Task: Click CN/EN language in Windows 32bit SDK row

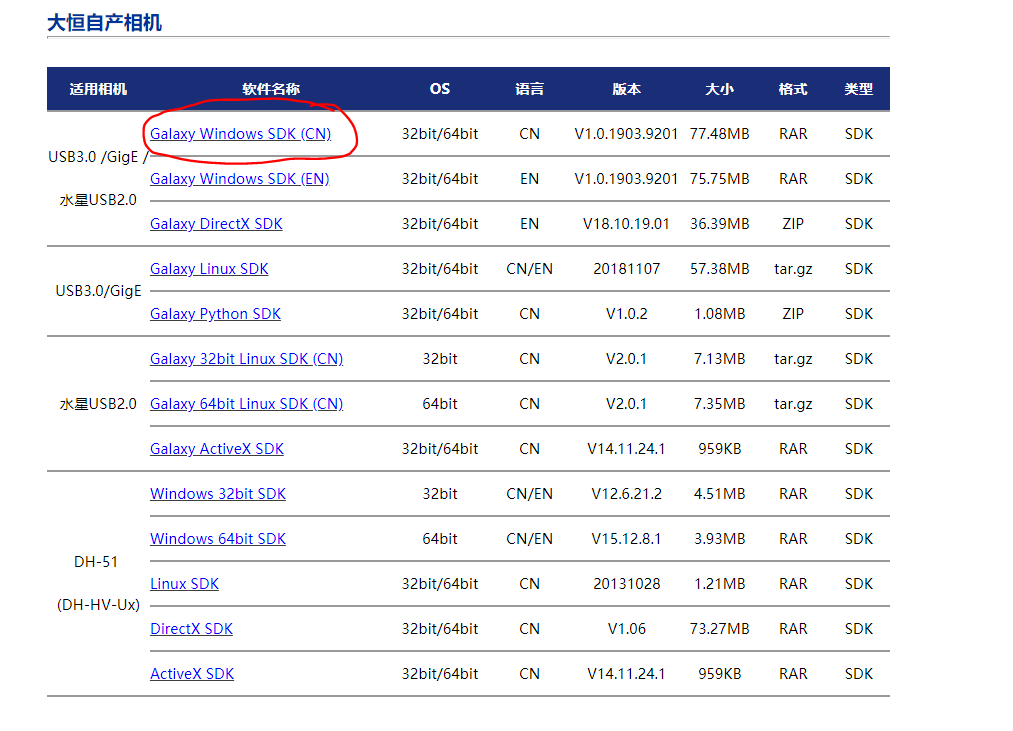Action: point(530,494)
